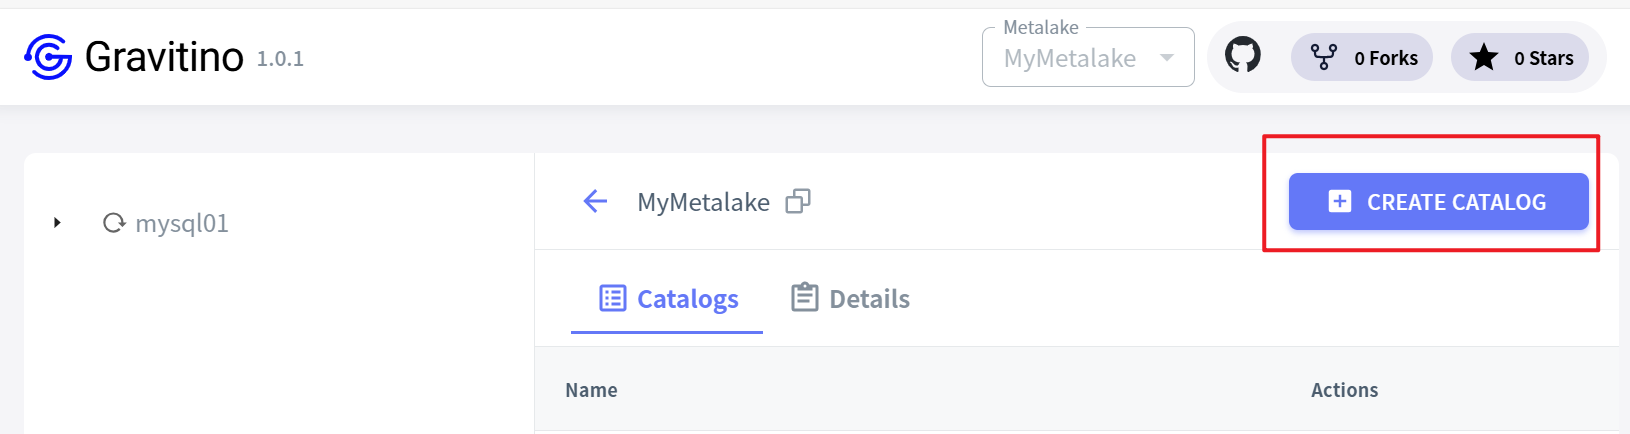Expand the mysql01 tree node
This screenshot has width=1630, height=434.
tap(57, 223)
